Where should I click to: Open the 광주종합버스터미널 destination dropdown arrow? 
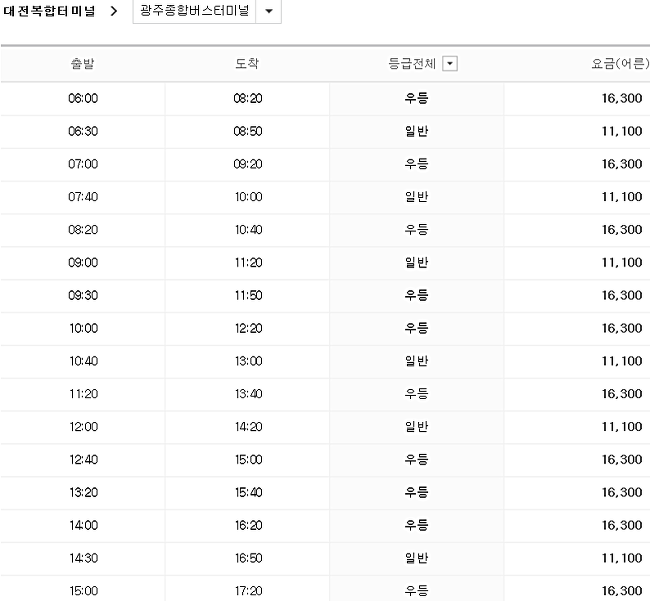[x=269, y=11]
